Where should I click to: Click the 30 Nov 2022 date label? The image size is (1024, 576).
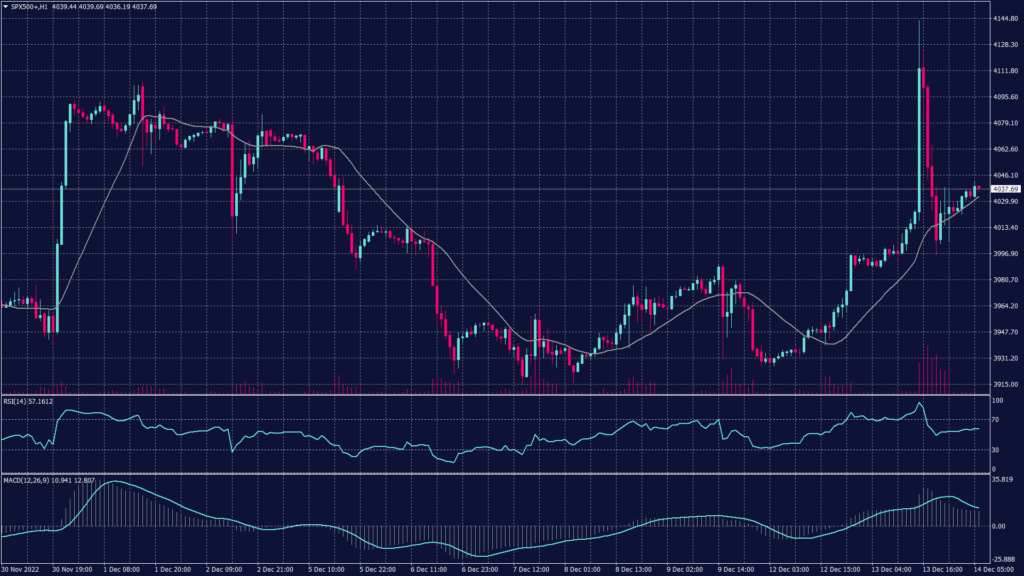[23, 569]
